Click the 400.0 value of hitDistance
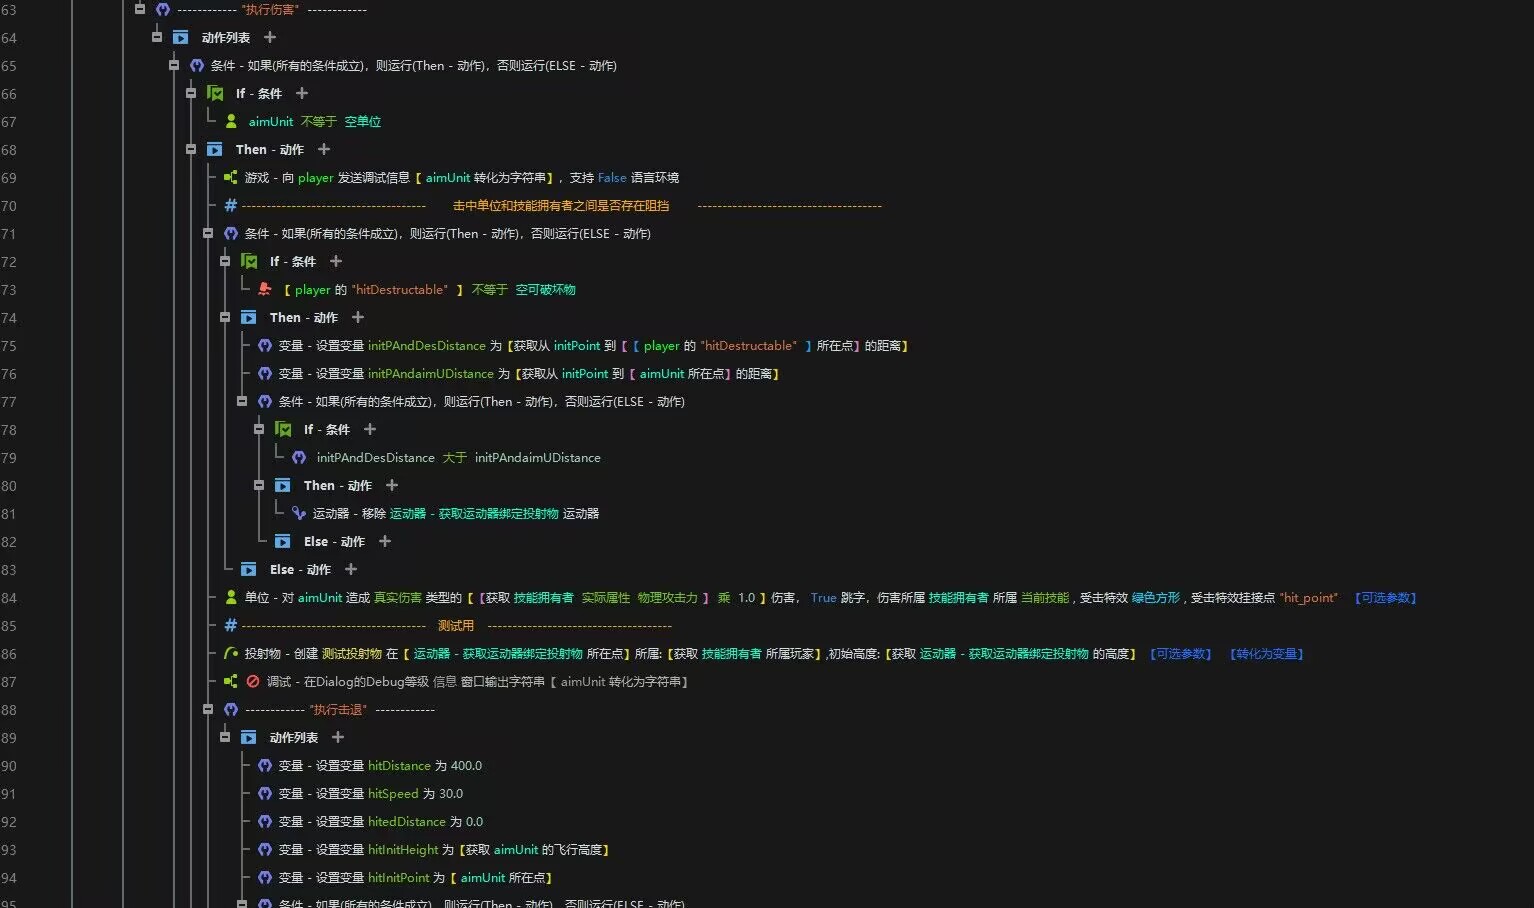 pyautogui.click(x=466, y=766)
